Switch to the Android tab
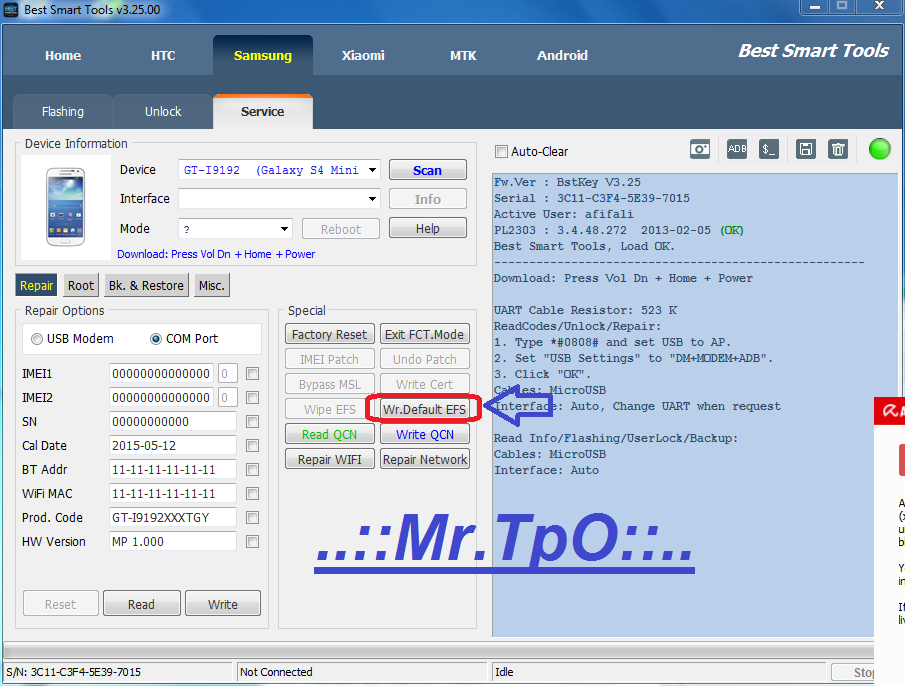Screen dimensions: 905x686 coord(562,55)
